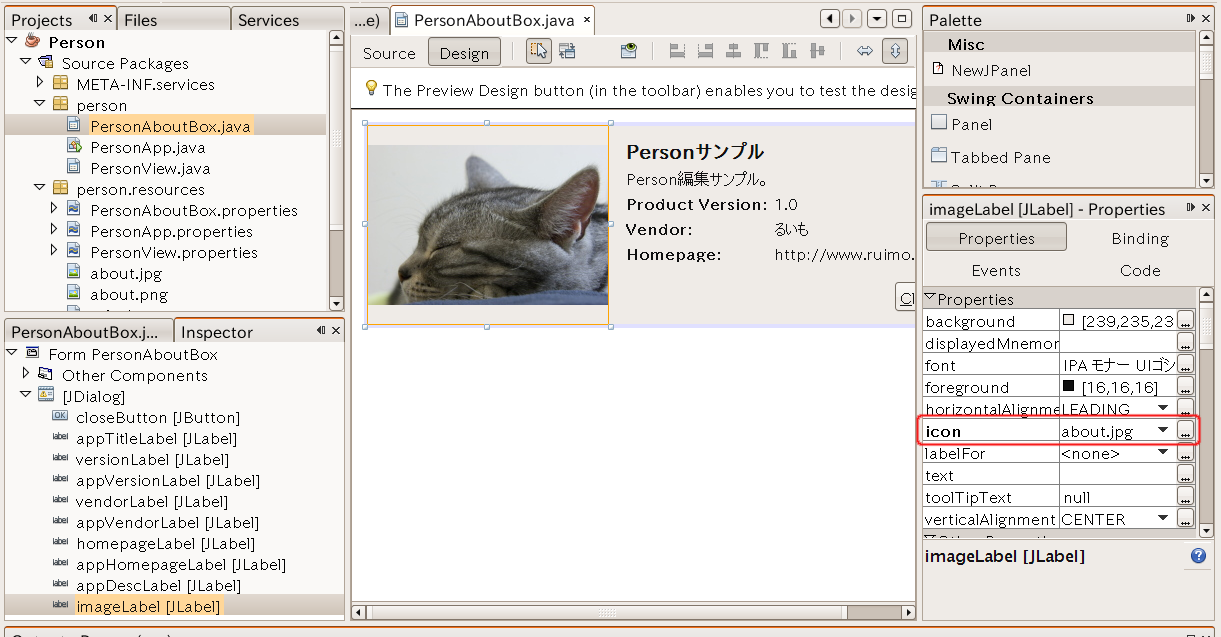Toggle the Design view button
Viewport: 1221px width, 637px height.
point(464,53)
